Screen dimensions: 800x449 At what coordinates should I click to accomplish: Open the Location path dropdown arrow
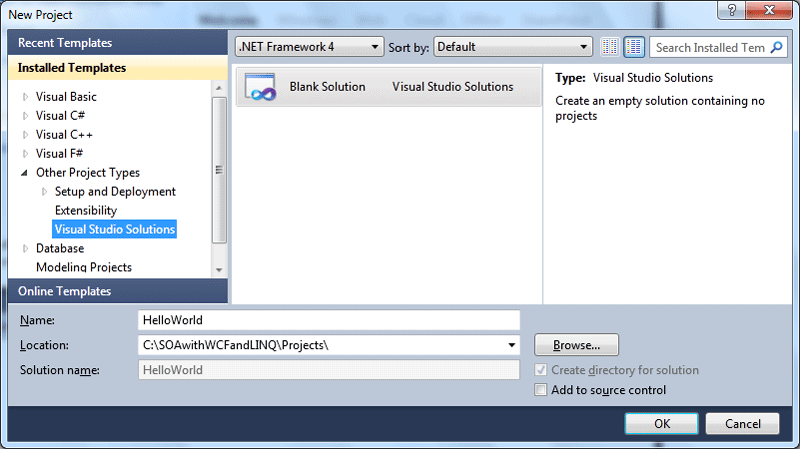511,345
